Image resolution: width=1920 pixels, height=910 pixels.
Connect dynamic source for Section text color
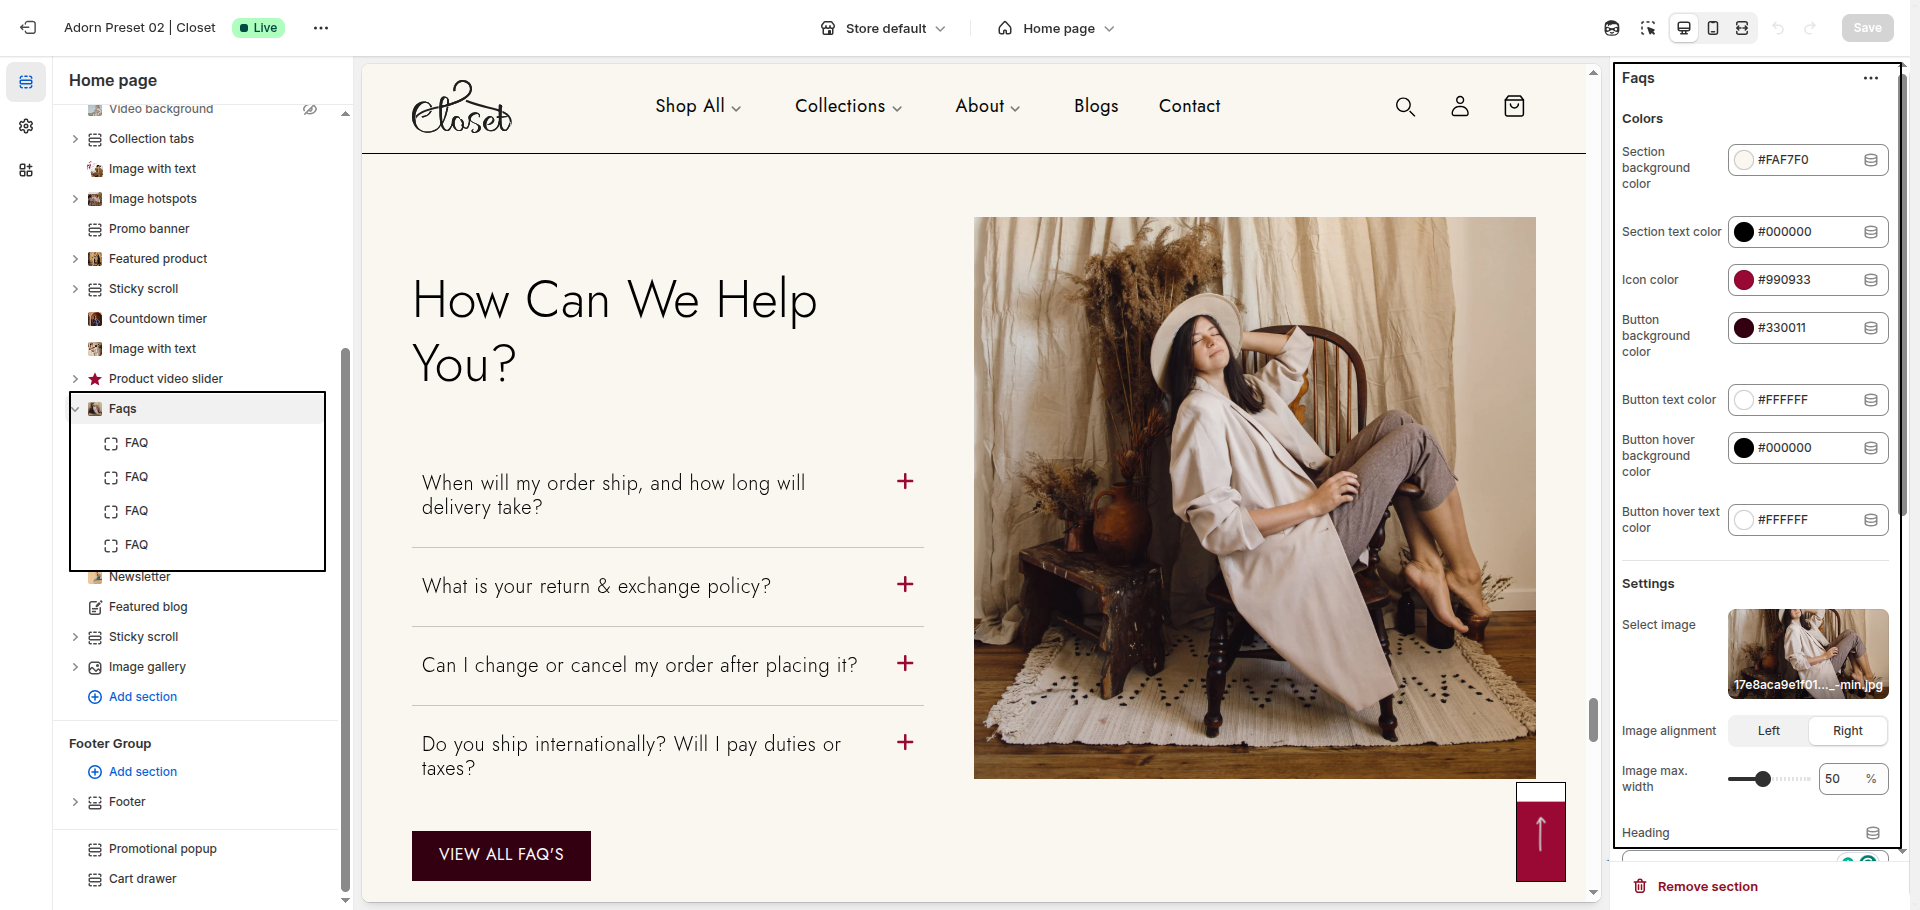click(x=1871, y=232)
